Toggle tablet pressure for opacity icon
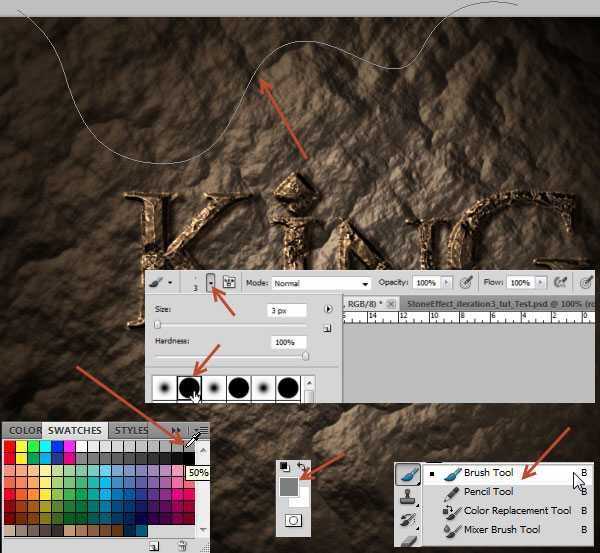The height and width of the screenshot is (553, 600). [x=465, y=283]
